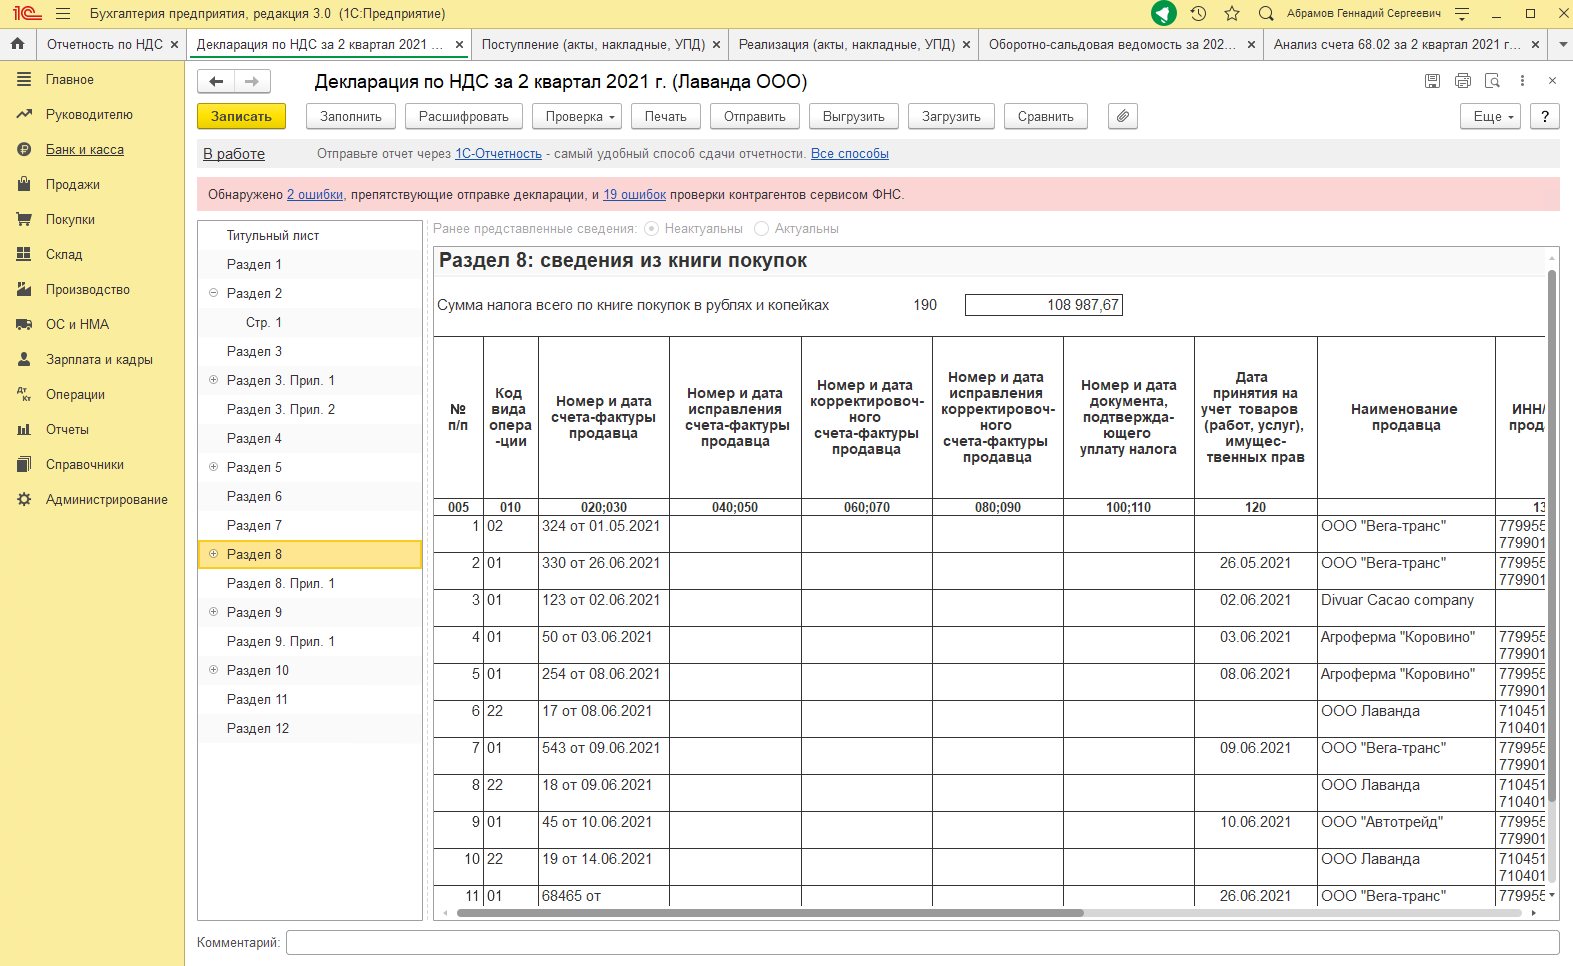This screenshot has height=966, width=1573.
Task: Open the Главное menu section
Action: point(70,80)
